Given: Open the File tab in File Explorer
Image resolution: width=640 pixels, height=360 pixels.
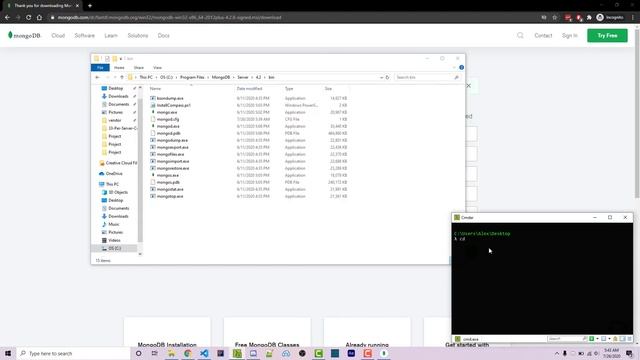Looking at the screenshot, I should [x=100, y=68].
